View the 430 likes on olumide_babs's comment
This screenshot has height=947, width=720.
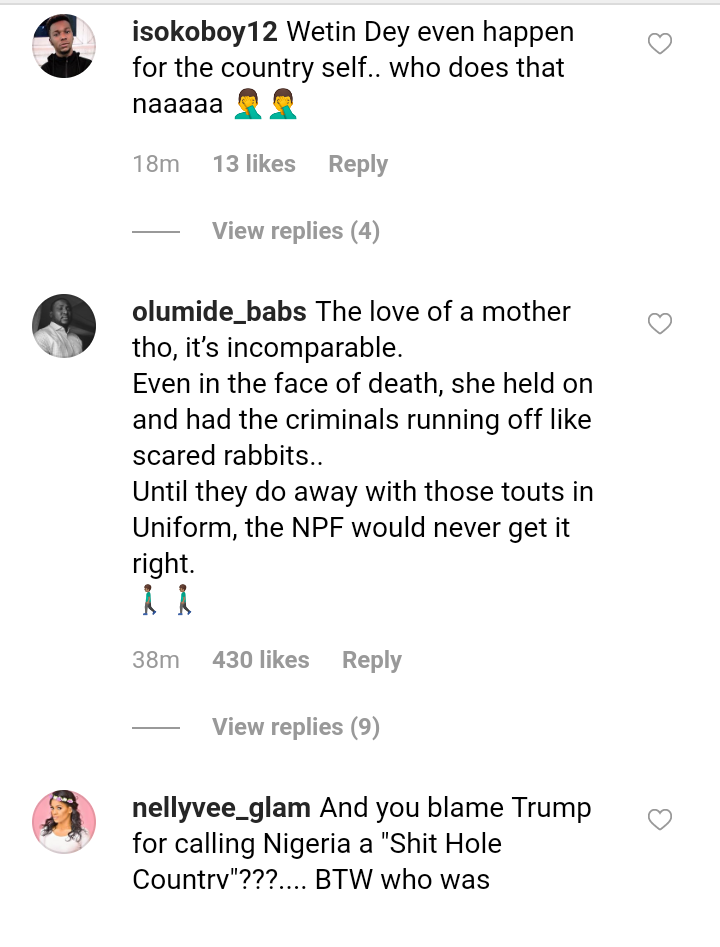(261, 660)
